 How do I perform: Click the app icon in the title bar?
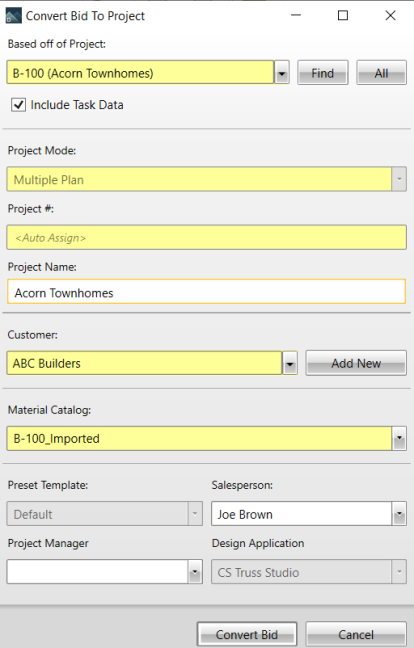[13, 16]
